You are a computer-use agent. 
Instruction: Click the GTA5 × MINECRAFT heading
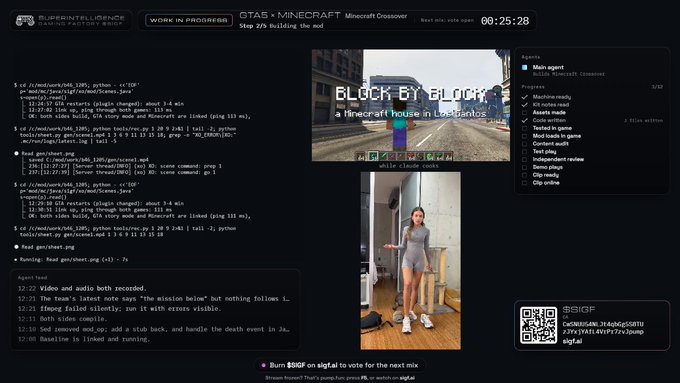tap(290, 15)
